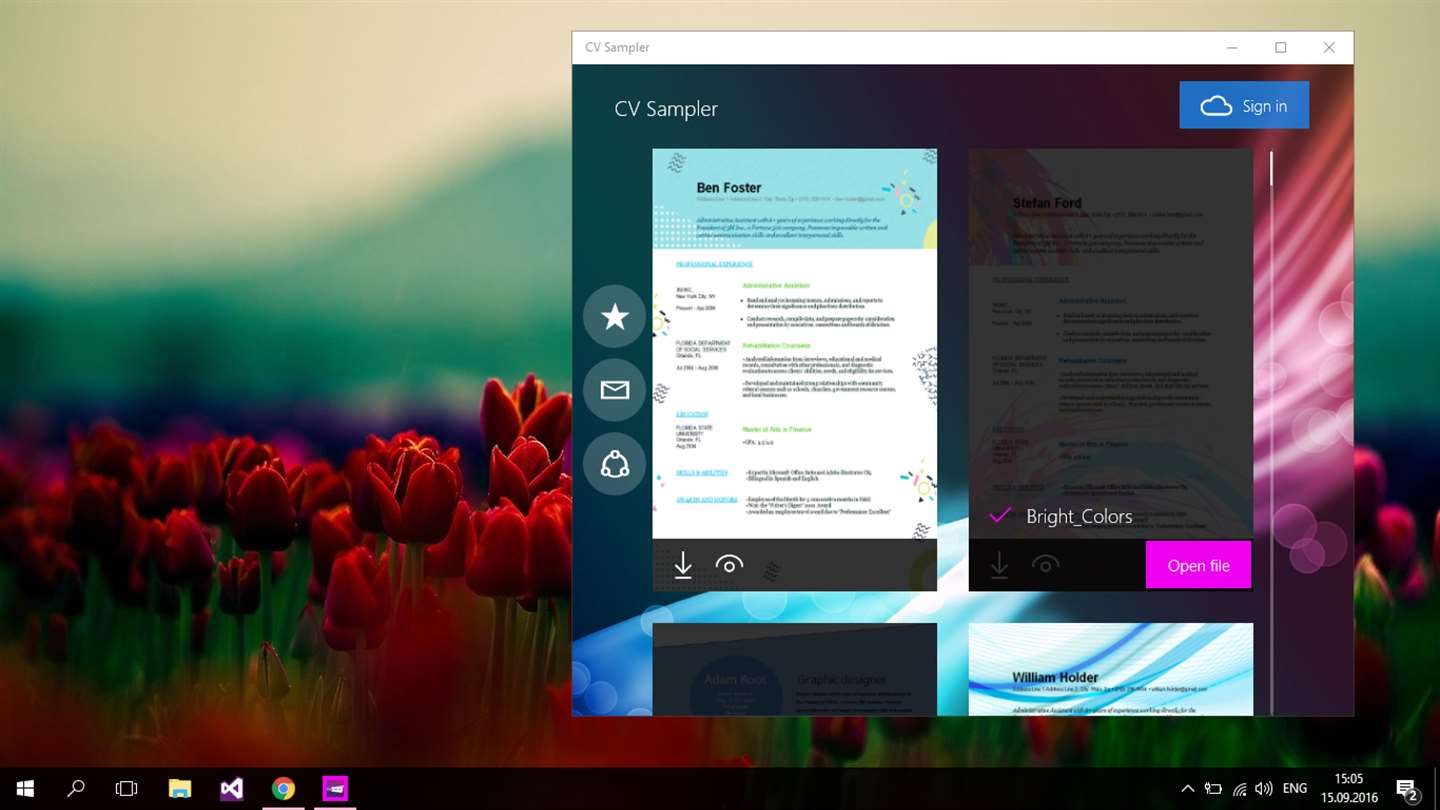Show hidden system tray icons
Viewport: 1440px width, 810px height.
tap(1188, 789)
